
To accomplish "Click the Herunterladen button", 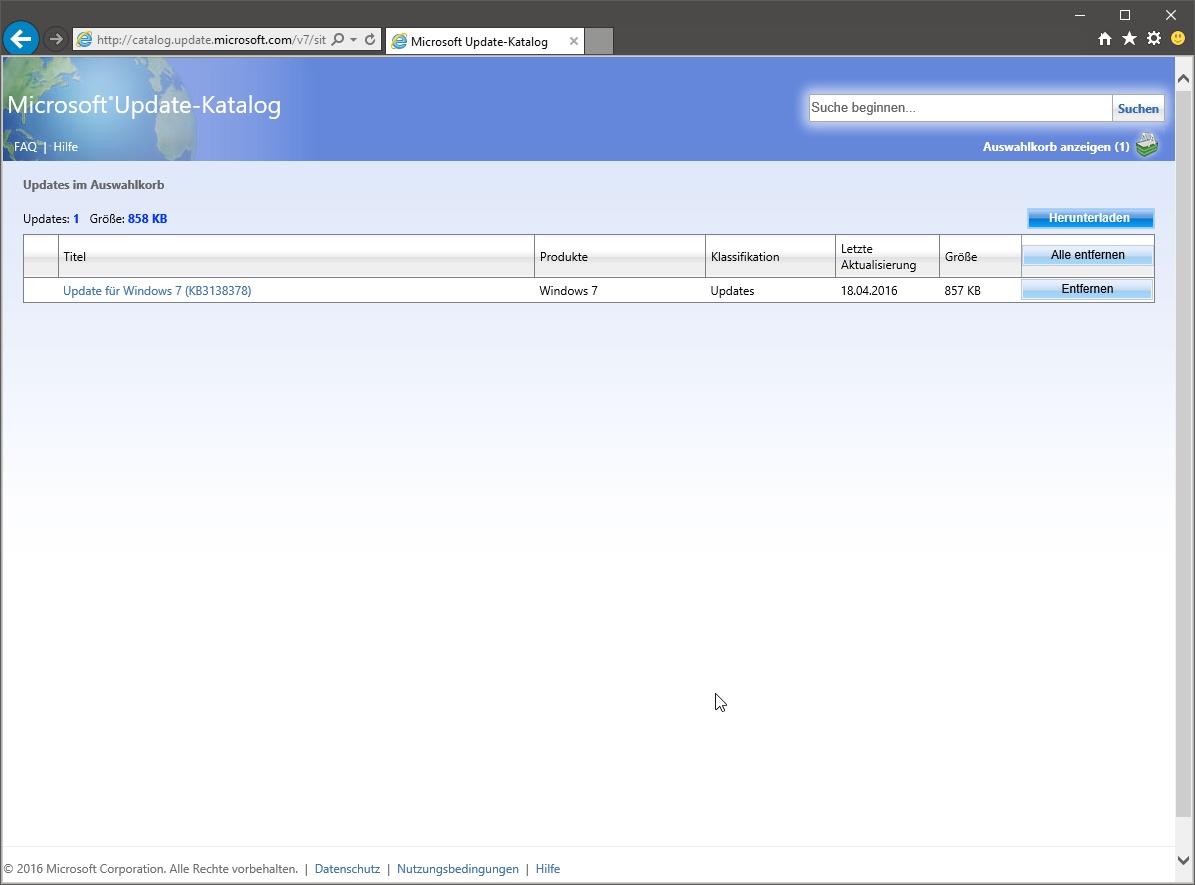I will pos(1090,218).
